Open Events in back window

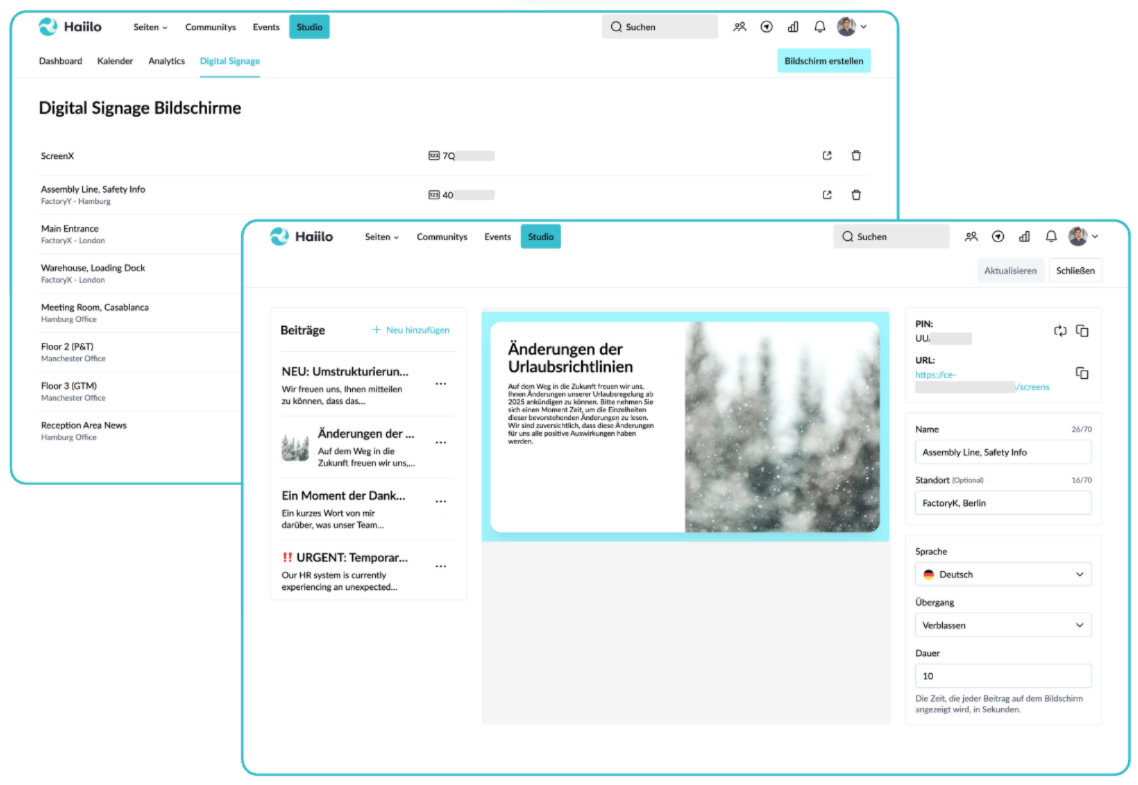pyautogui.click(x=266, y=27)
